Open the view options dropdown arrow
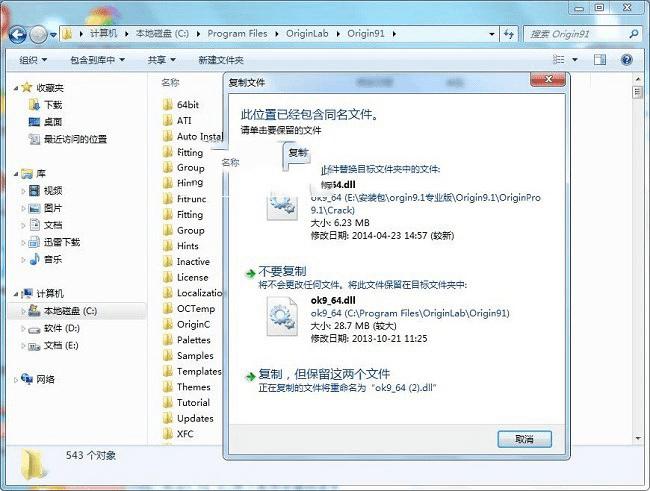650x491 pixels. pyautogui.click(x=575, y=60)
